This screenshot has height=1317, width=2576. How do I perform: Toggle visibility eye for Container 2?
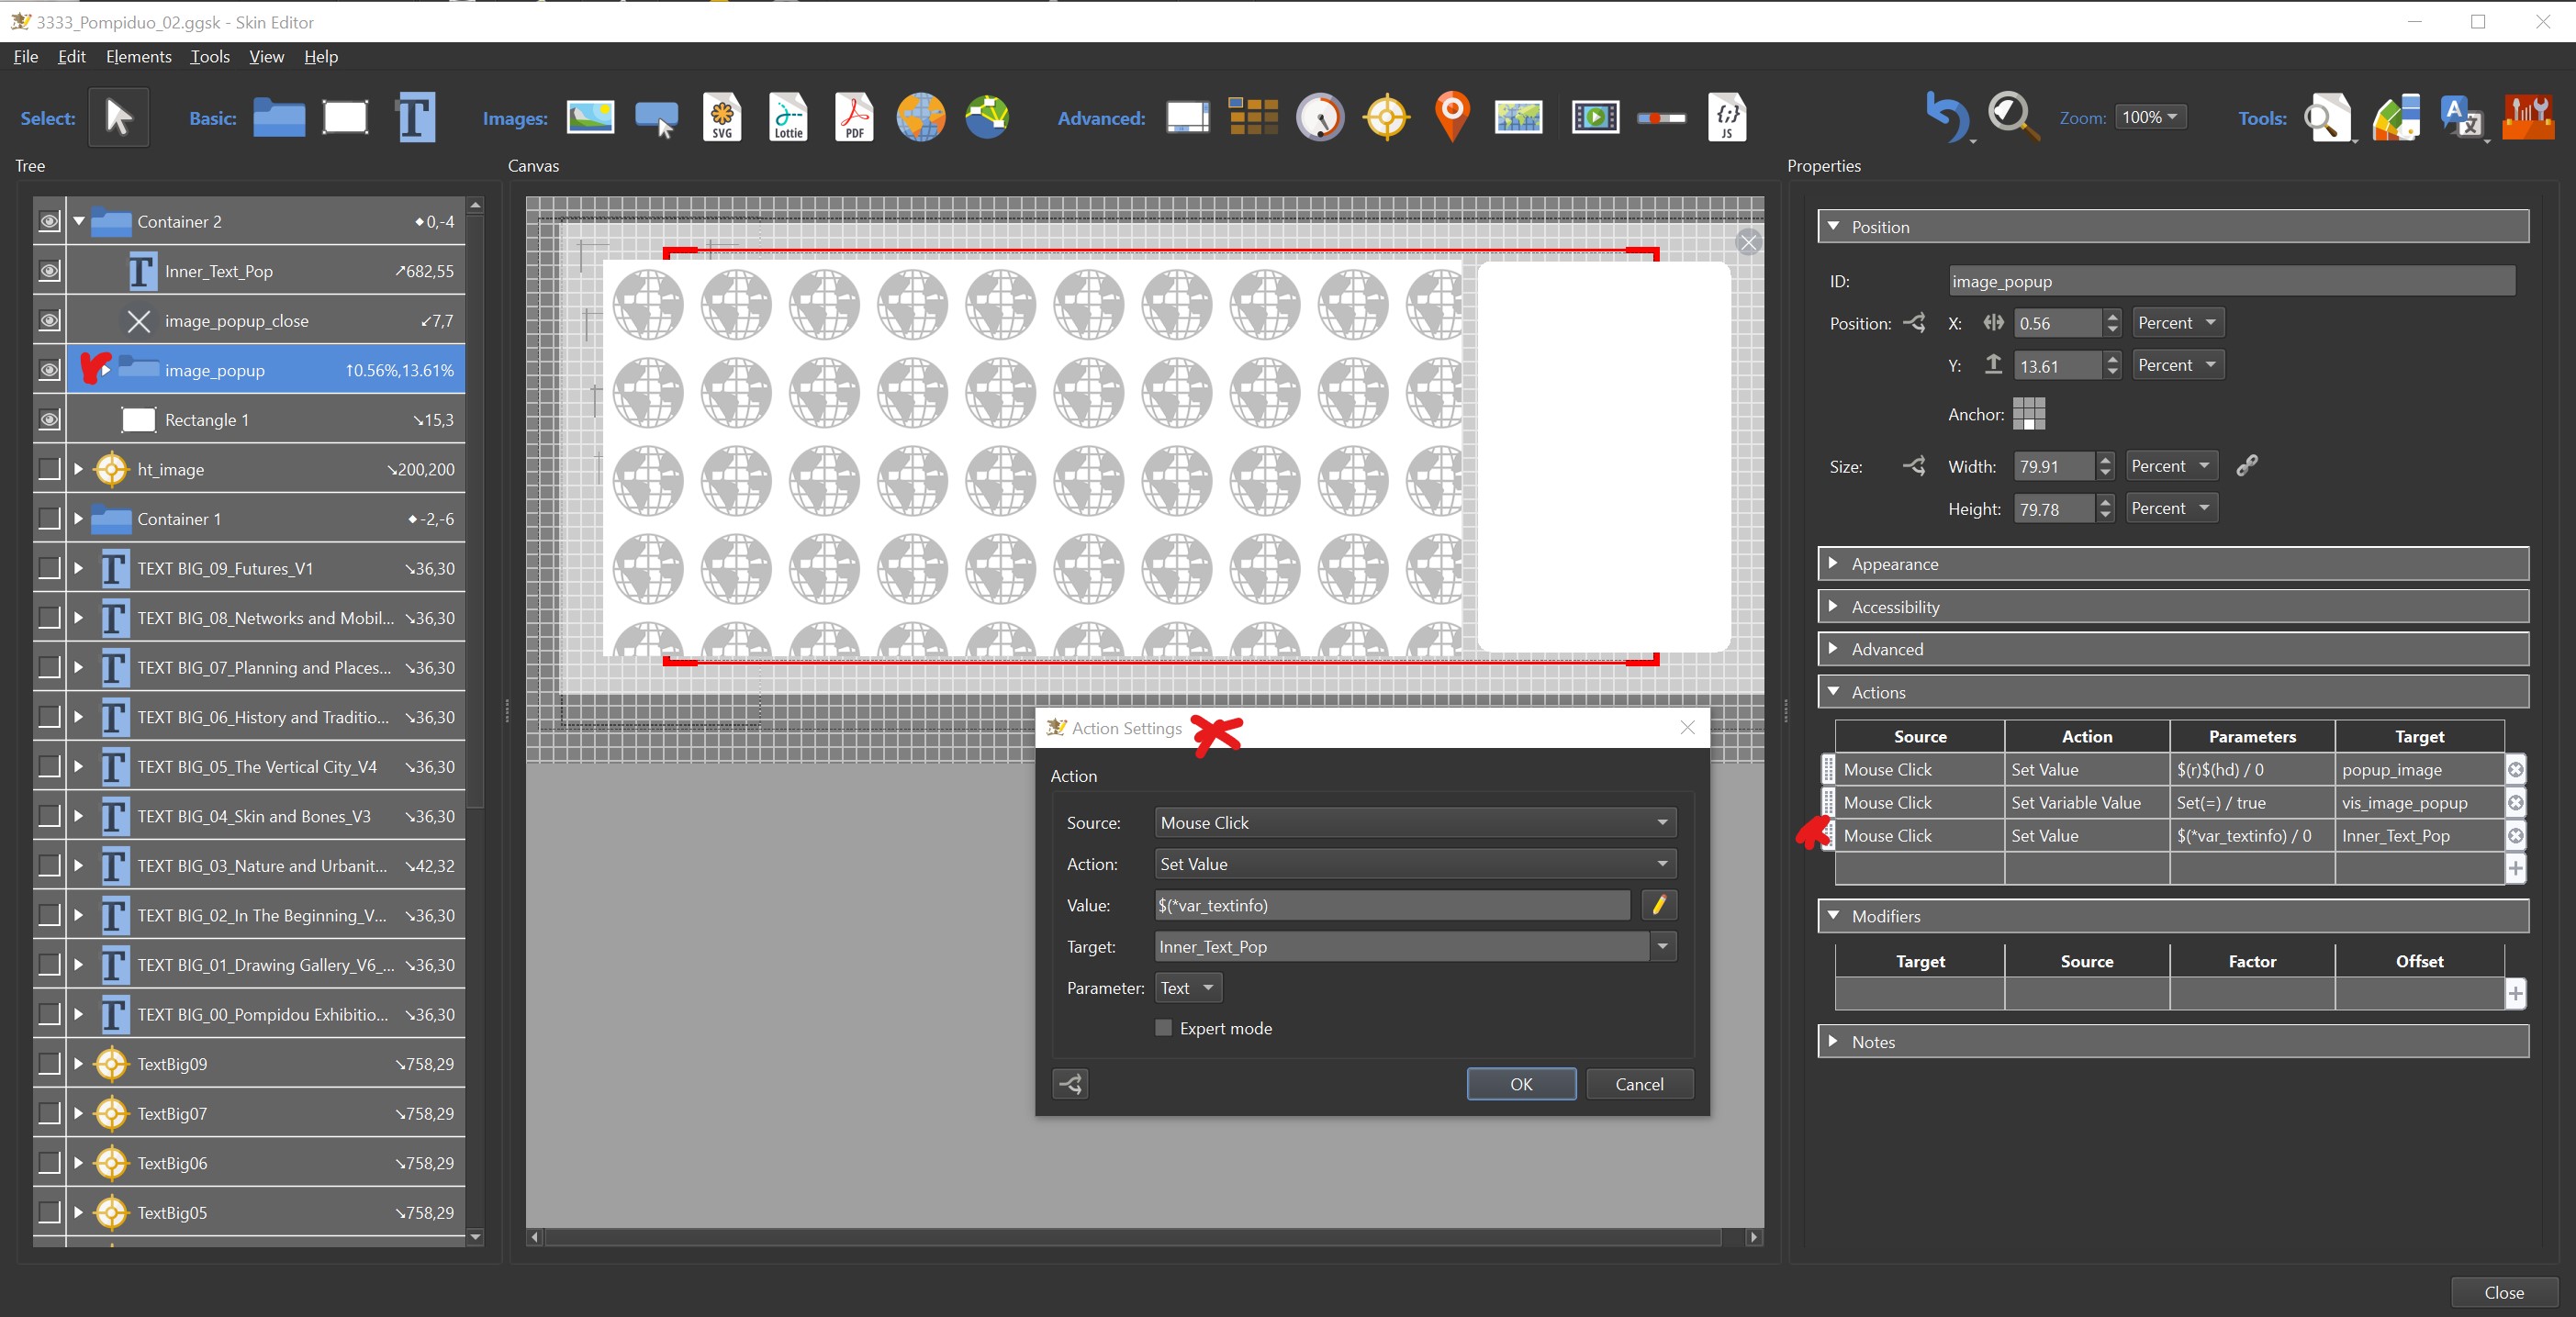(x=49, y=221)
